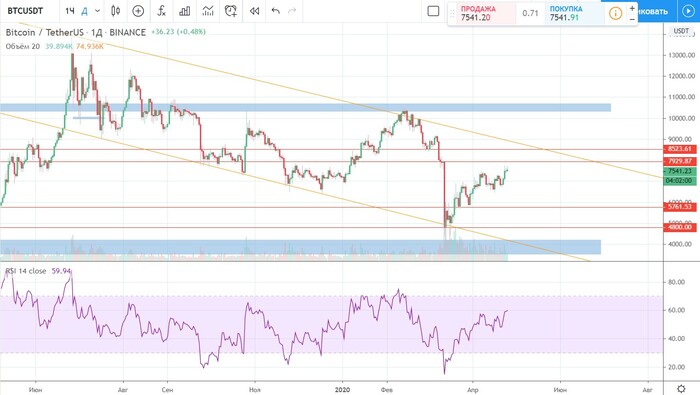
Task: Select the 1Ч hourly timeframe
Action: tap(70, 11)
